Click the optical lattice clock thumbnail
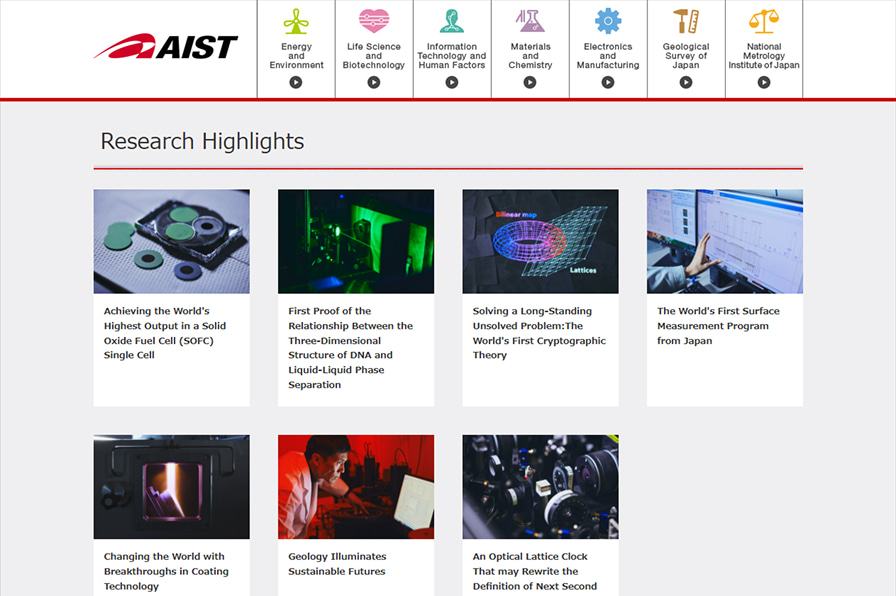 [x=540, y=486]
